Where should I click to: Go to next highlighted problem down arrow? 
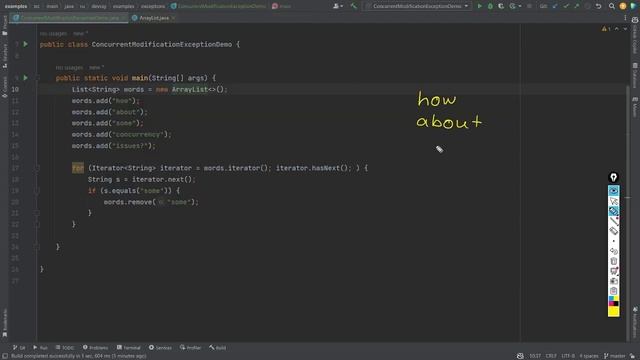[x=625, y=29]
